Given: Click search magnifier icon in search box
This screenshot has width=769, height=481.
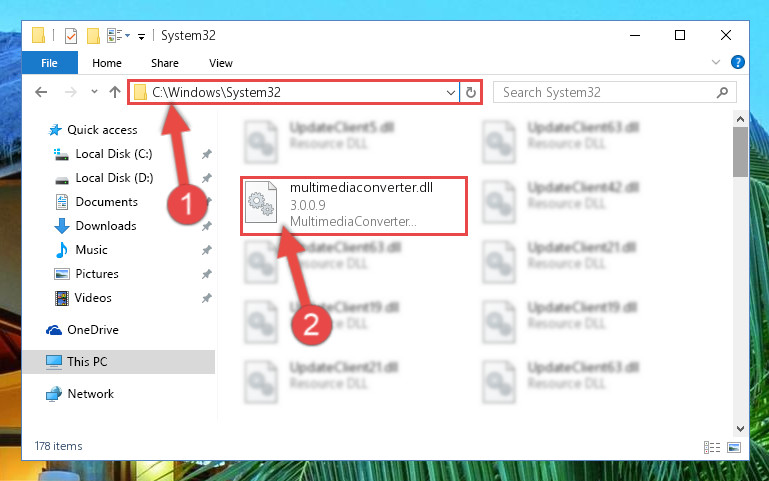Looking at the screenshot, I should 722,92.
